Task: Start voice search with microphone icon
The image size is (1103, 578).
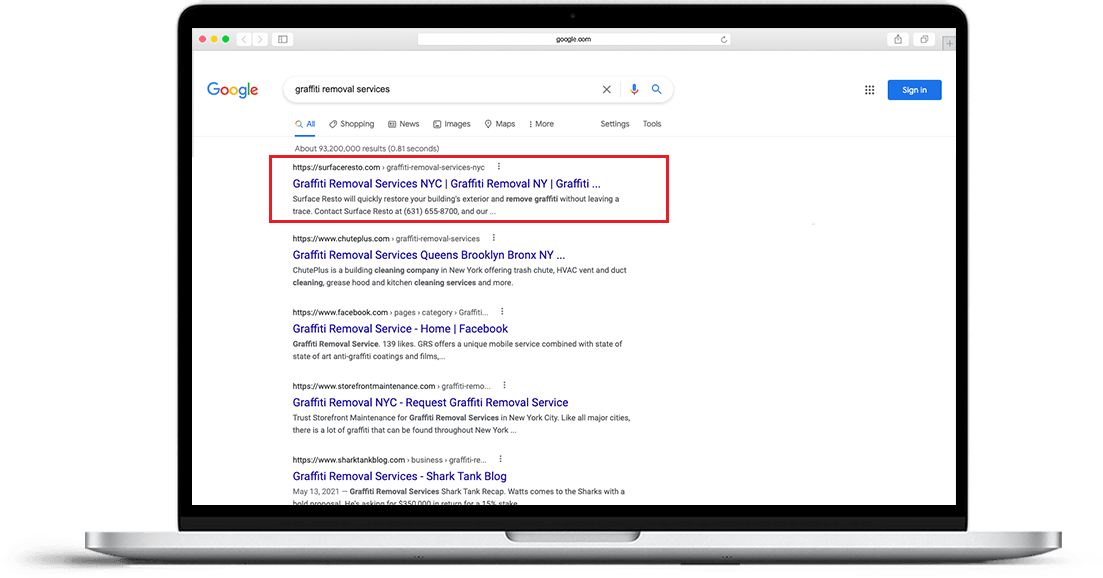Action: [634, 89]
